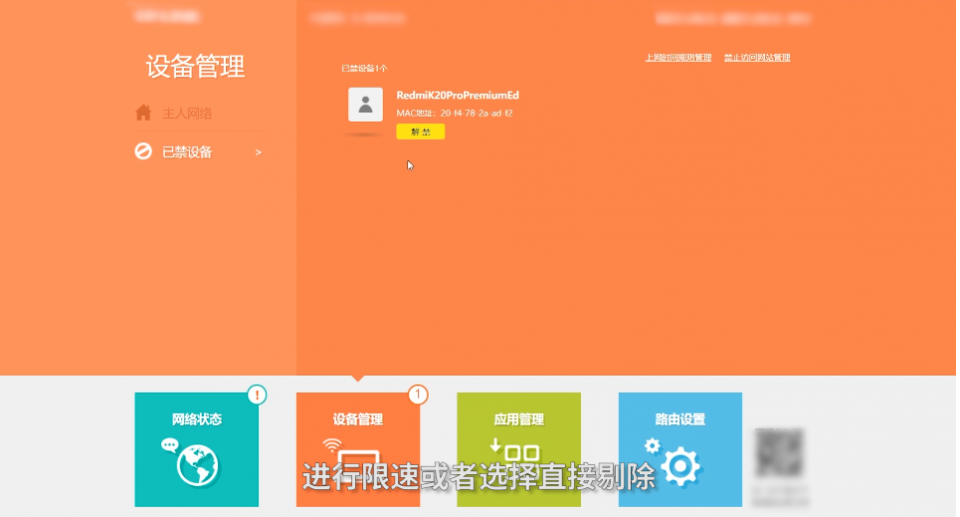Select the avatar icon of the RedmiK20ProPremiumEd device
Image resolution: width=960 pixels, height=517 pixels.
[365, 104]
